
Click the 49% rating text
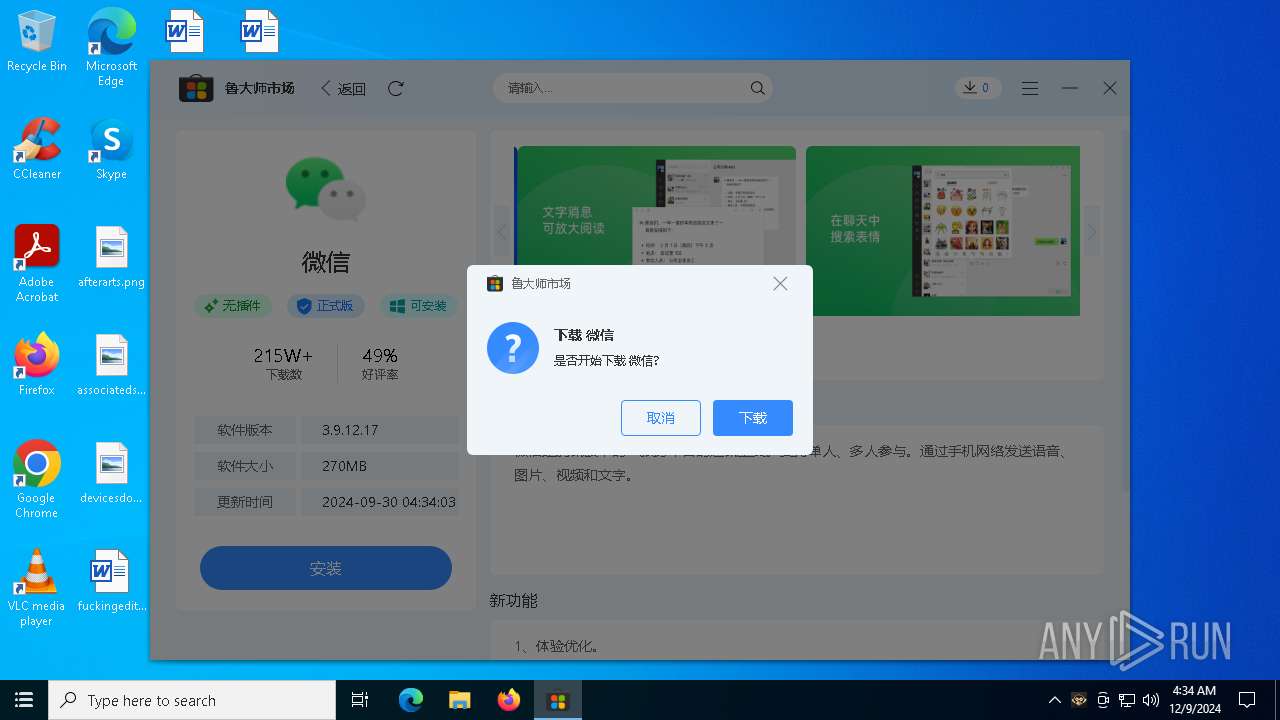pyautogui.click(x=380, y=356)
